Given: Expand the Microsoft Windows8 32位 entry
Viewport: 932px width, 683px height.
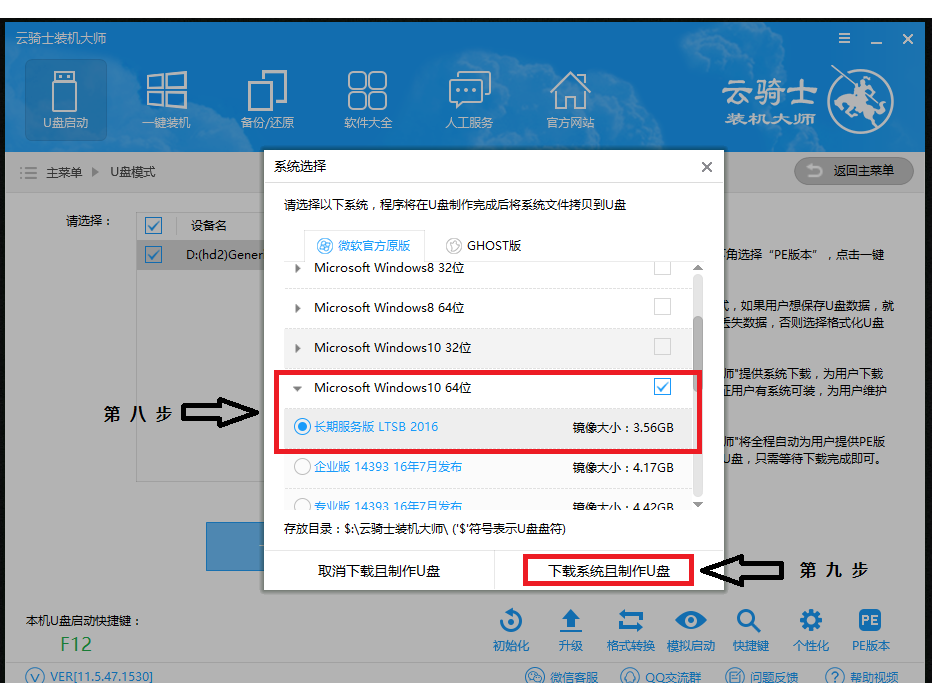Looking at the screenshot, I should tap(298, 269).
